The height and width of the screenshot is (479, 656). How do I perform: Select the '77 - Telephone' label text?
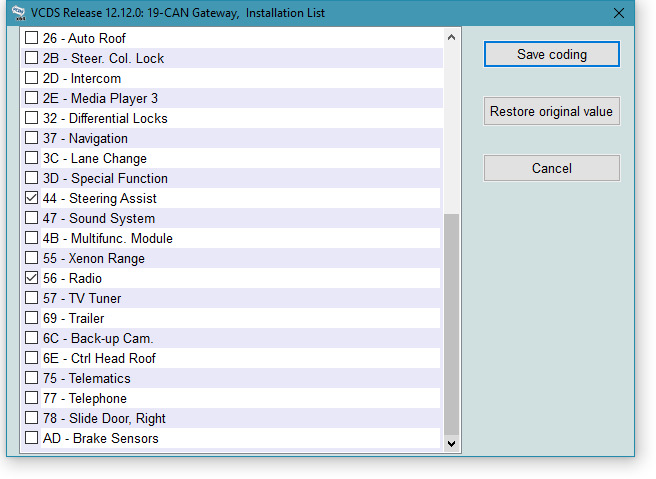tap(85, 398)
